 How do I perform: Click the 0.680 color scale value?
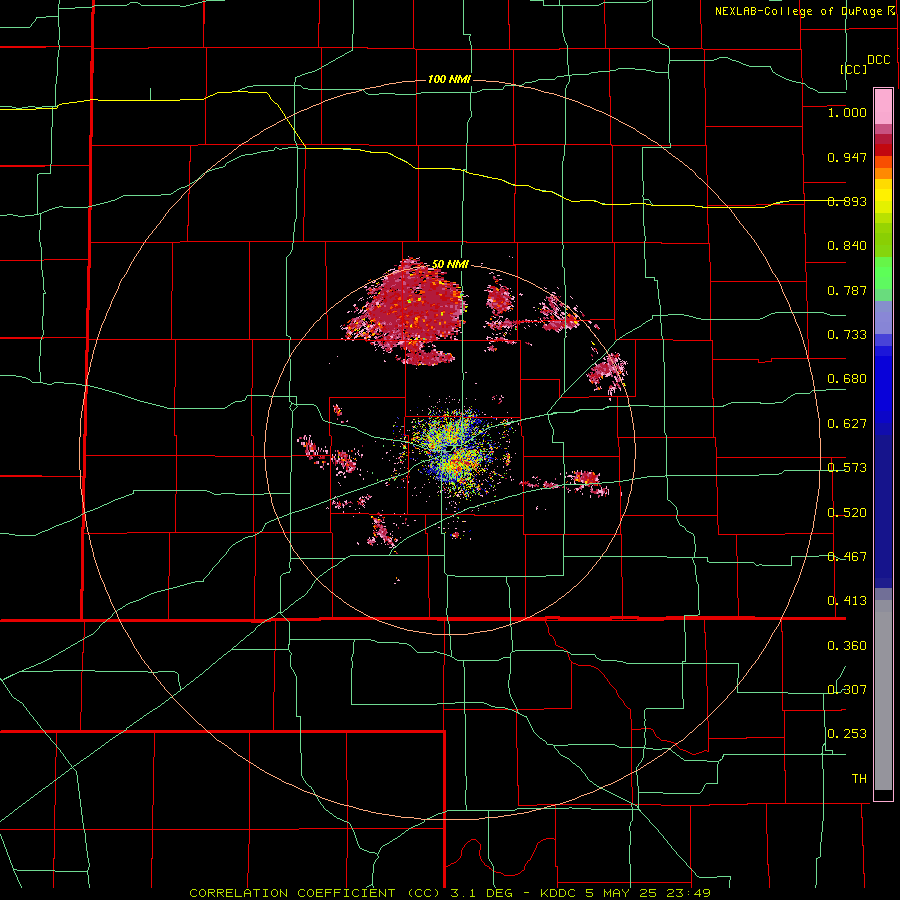click(847, 379)
